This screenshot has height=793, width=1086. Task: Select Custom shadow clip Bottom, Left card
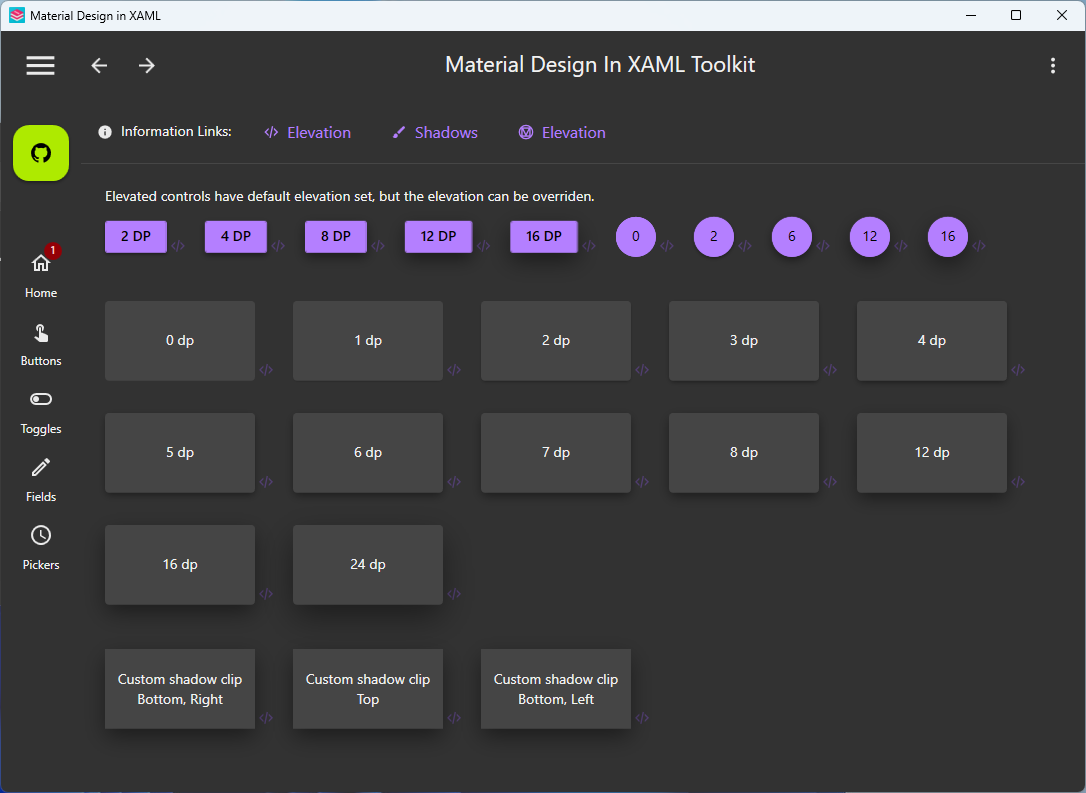[x=556, y=689]
